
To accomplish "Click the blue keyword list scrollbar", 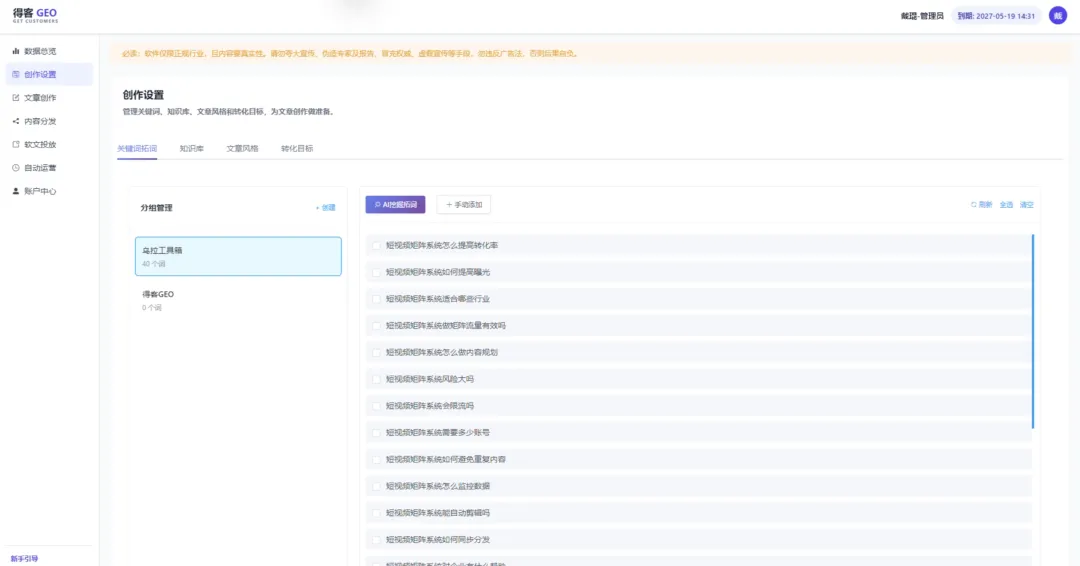I will point(1033,331).
